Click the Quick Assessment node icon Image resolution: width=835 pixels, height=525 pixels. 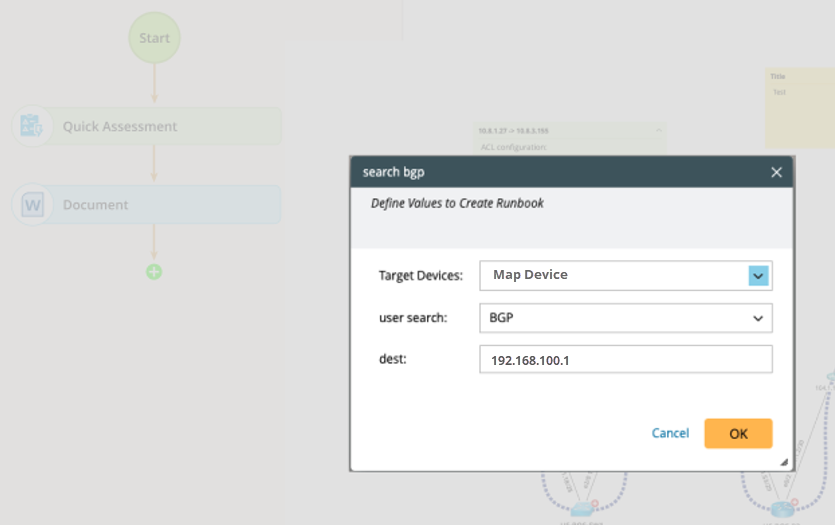pyautogui.click(x=32, y=126)
